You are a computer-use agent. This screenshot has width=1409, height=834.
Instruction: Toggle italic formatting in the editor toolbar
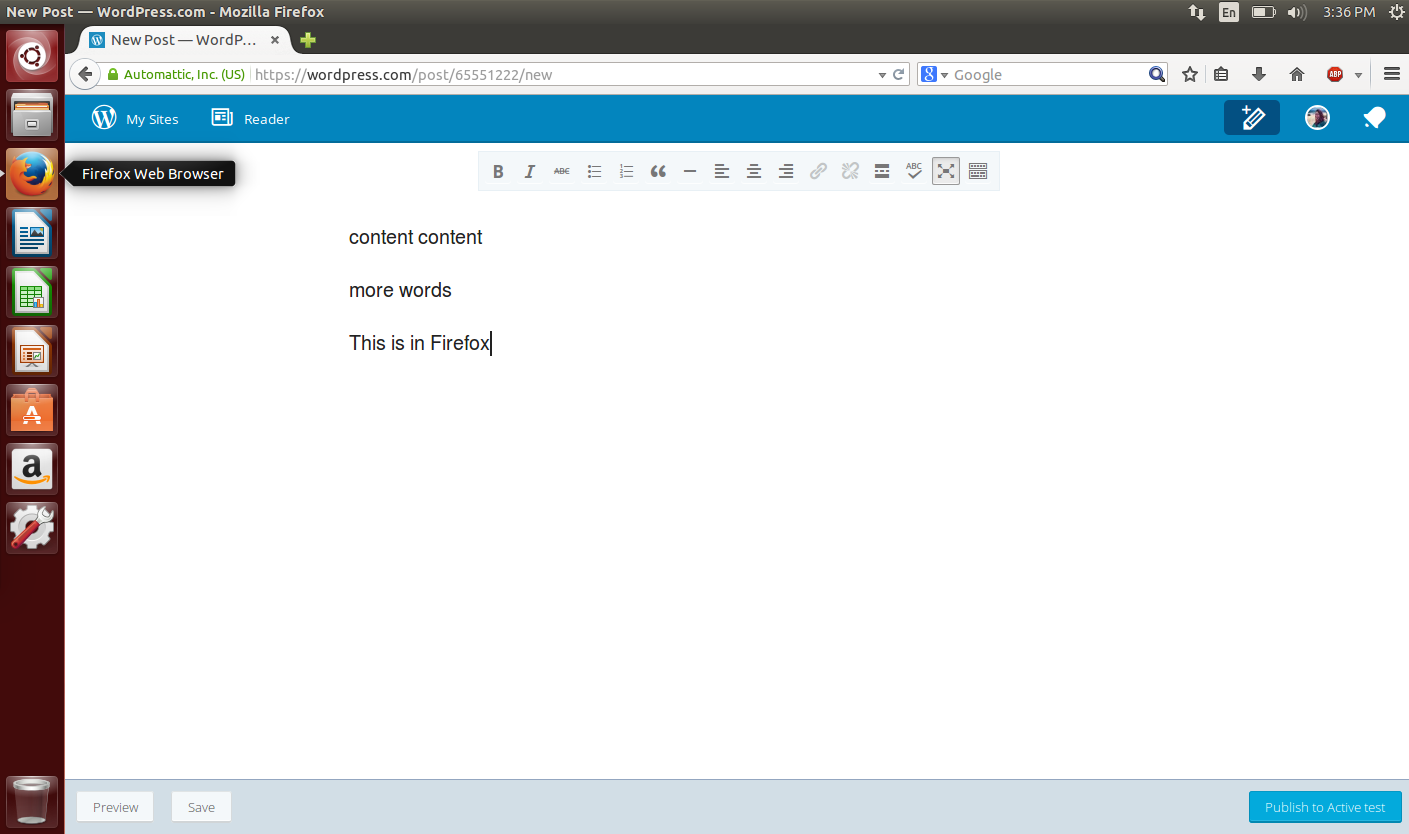coord(530,172)
